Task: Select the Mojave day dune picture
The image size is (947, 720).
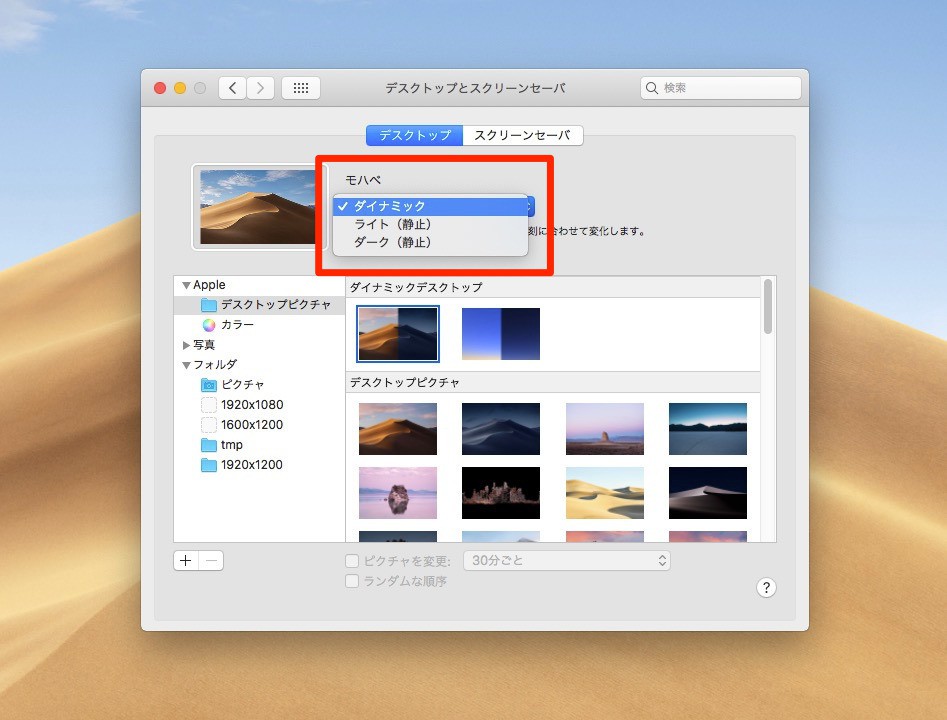Action: pos(398,429)
